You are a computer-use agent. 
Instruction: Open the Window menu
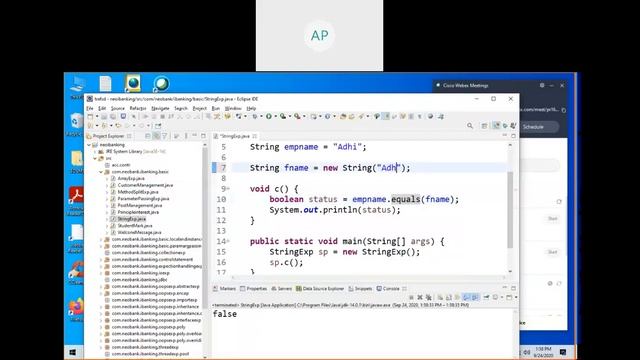point(233,108)
